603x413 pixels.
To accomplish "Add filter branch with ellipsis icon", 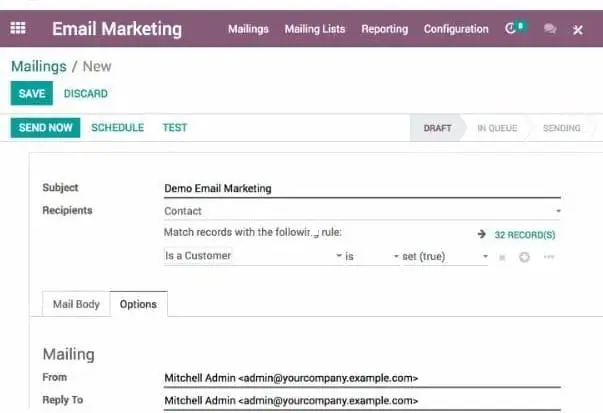I will click(548, 257).
